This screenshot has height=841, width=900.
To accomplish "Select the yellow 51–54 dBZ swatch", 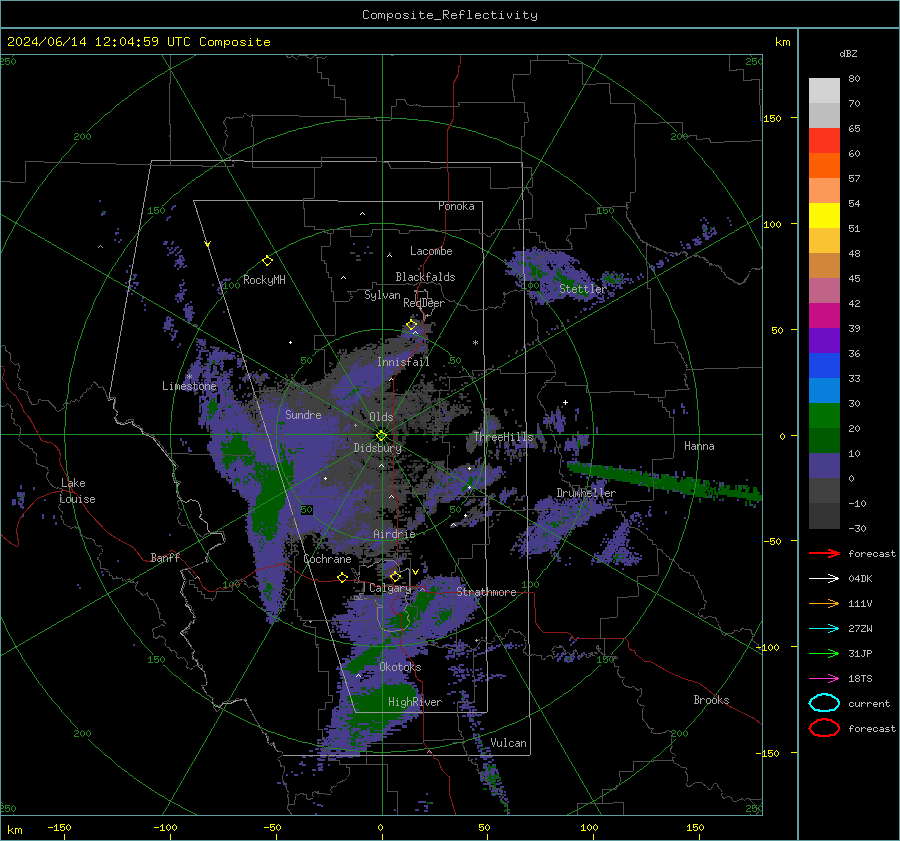I will 824,215.
